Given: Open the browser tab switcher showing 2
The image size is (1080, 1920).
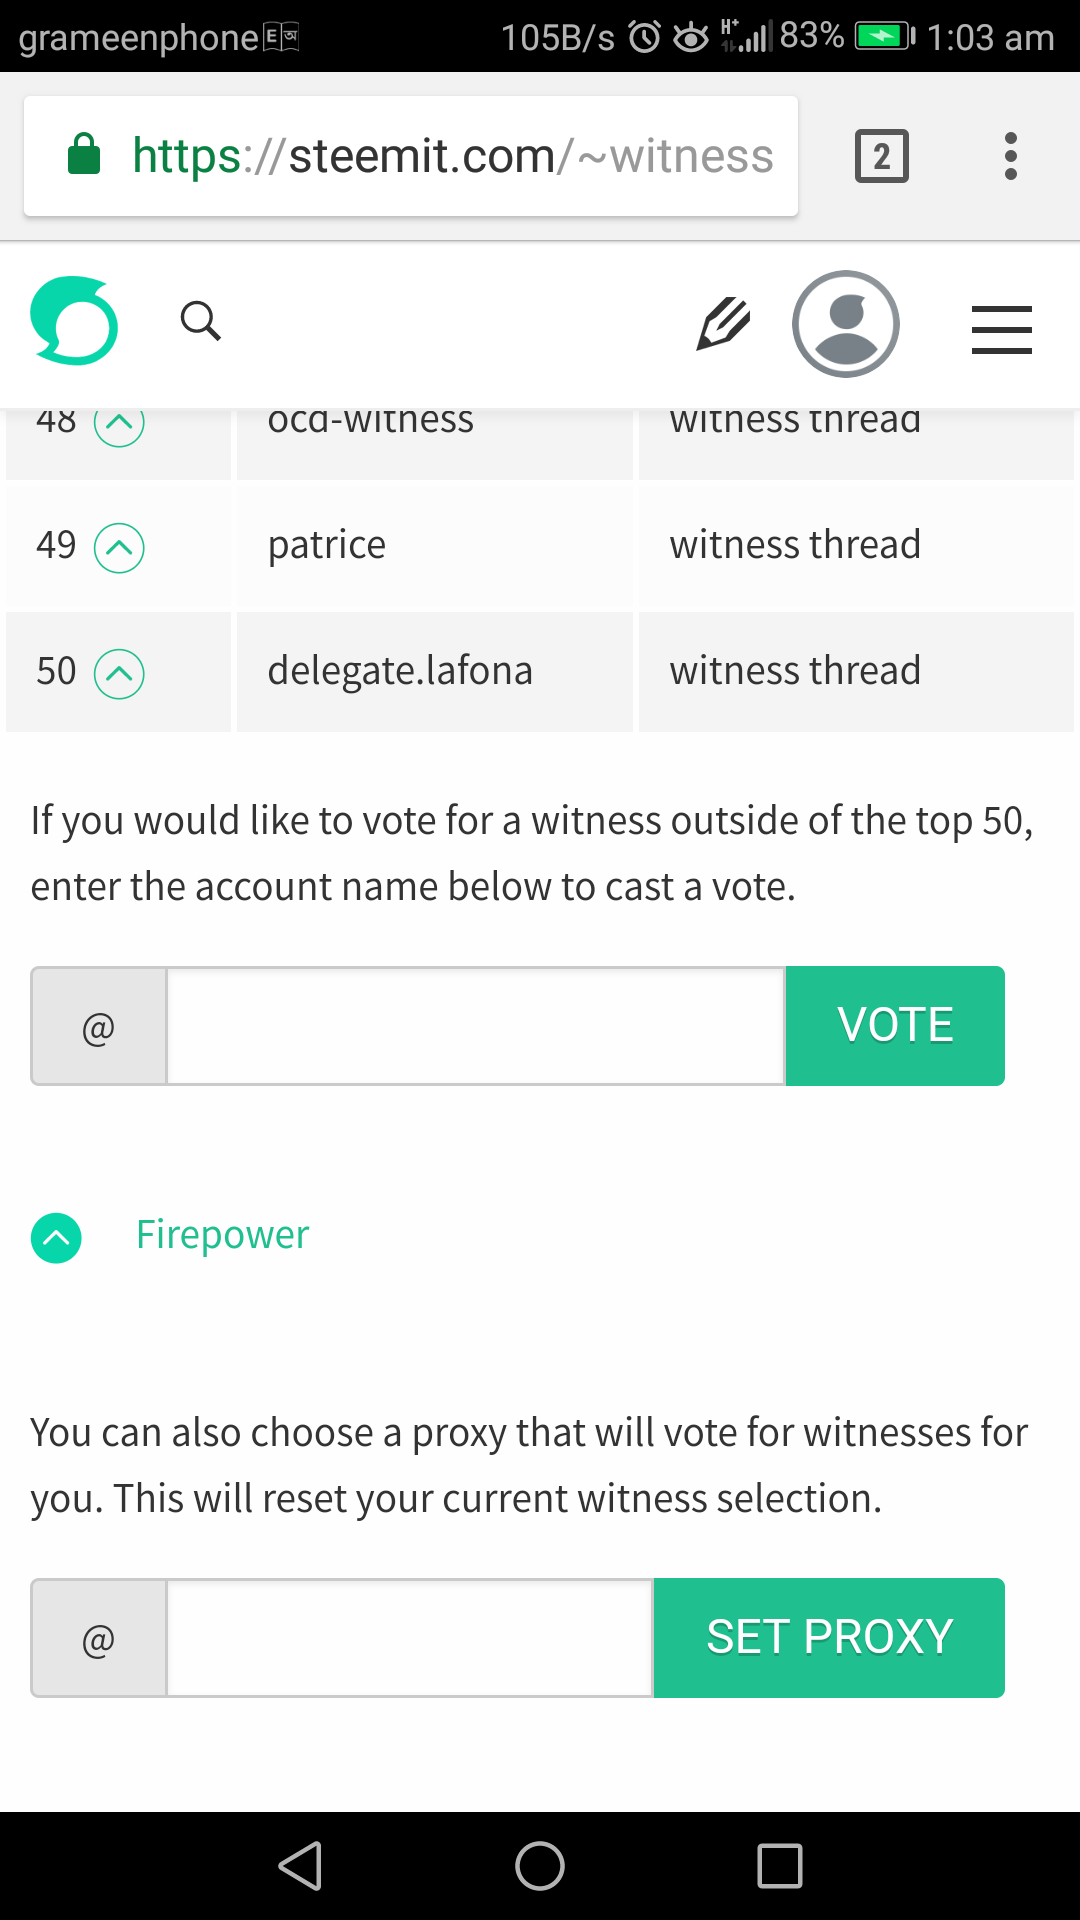Looking at the screenshot, I should [882, 156].
